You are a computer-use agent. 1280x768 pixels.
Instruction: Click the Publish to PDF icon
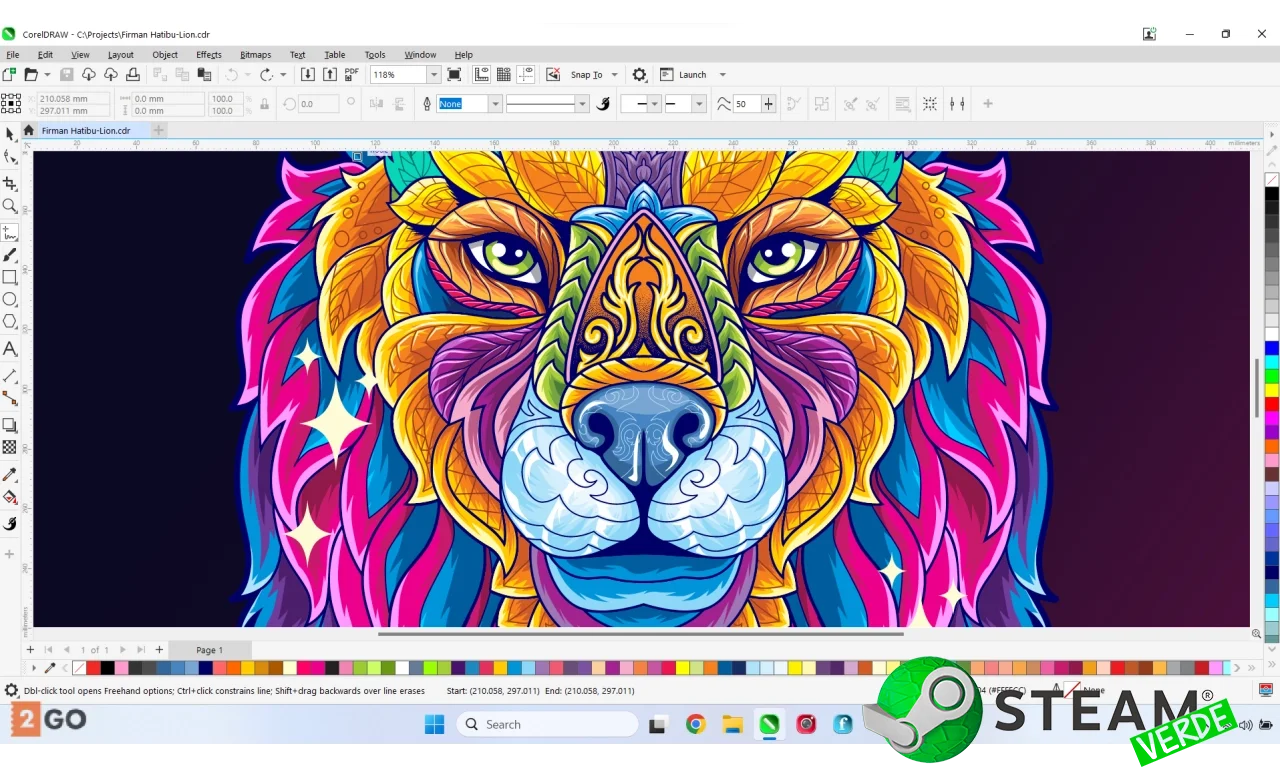pos(352,75)
